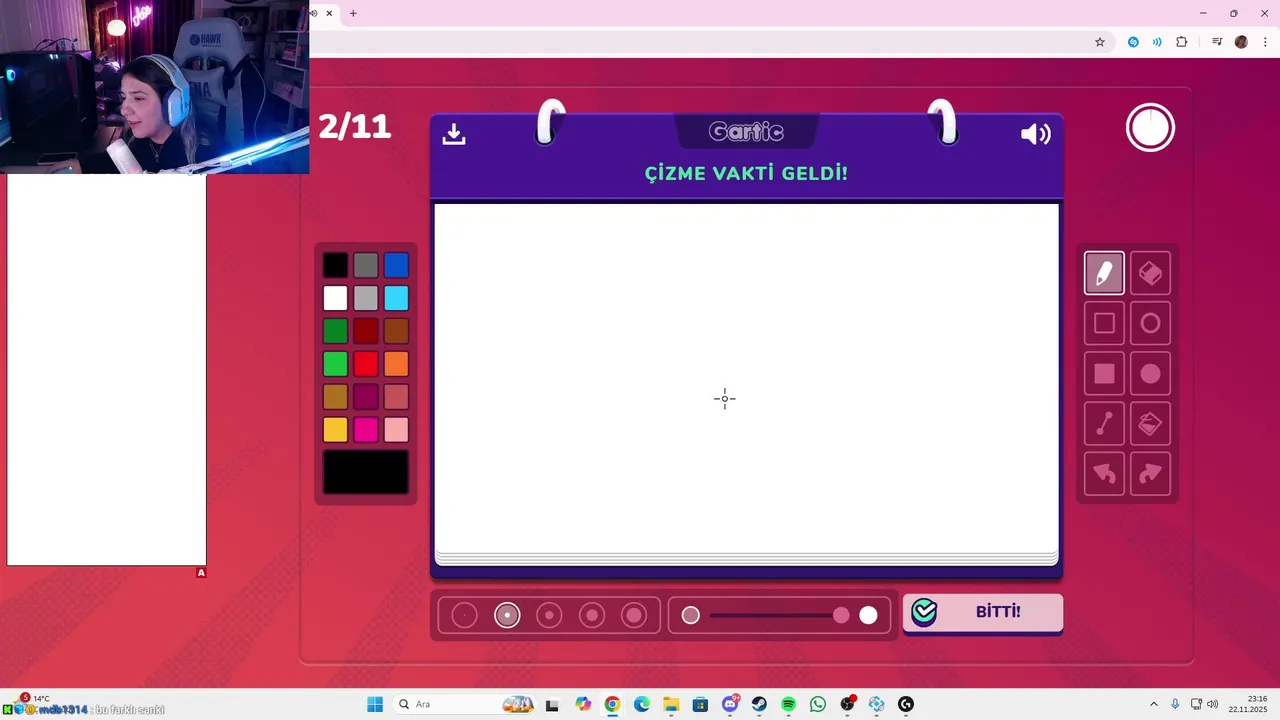Pick the yellow color swatch

pos(335,430)
